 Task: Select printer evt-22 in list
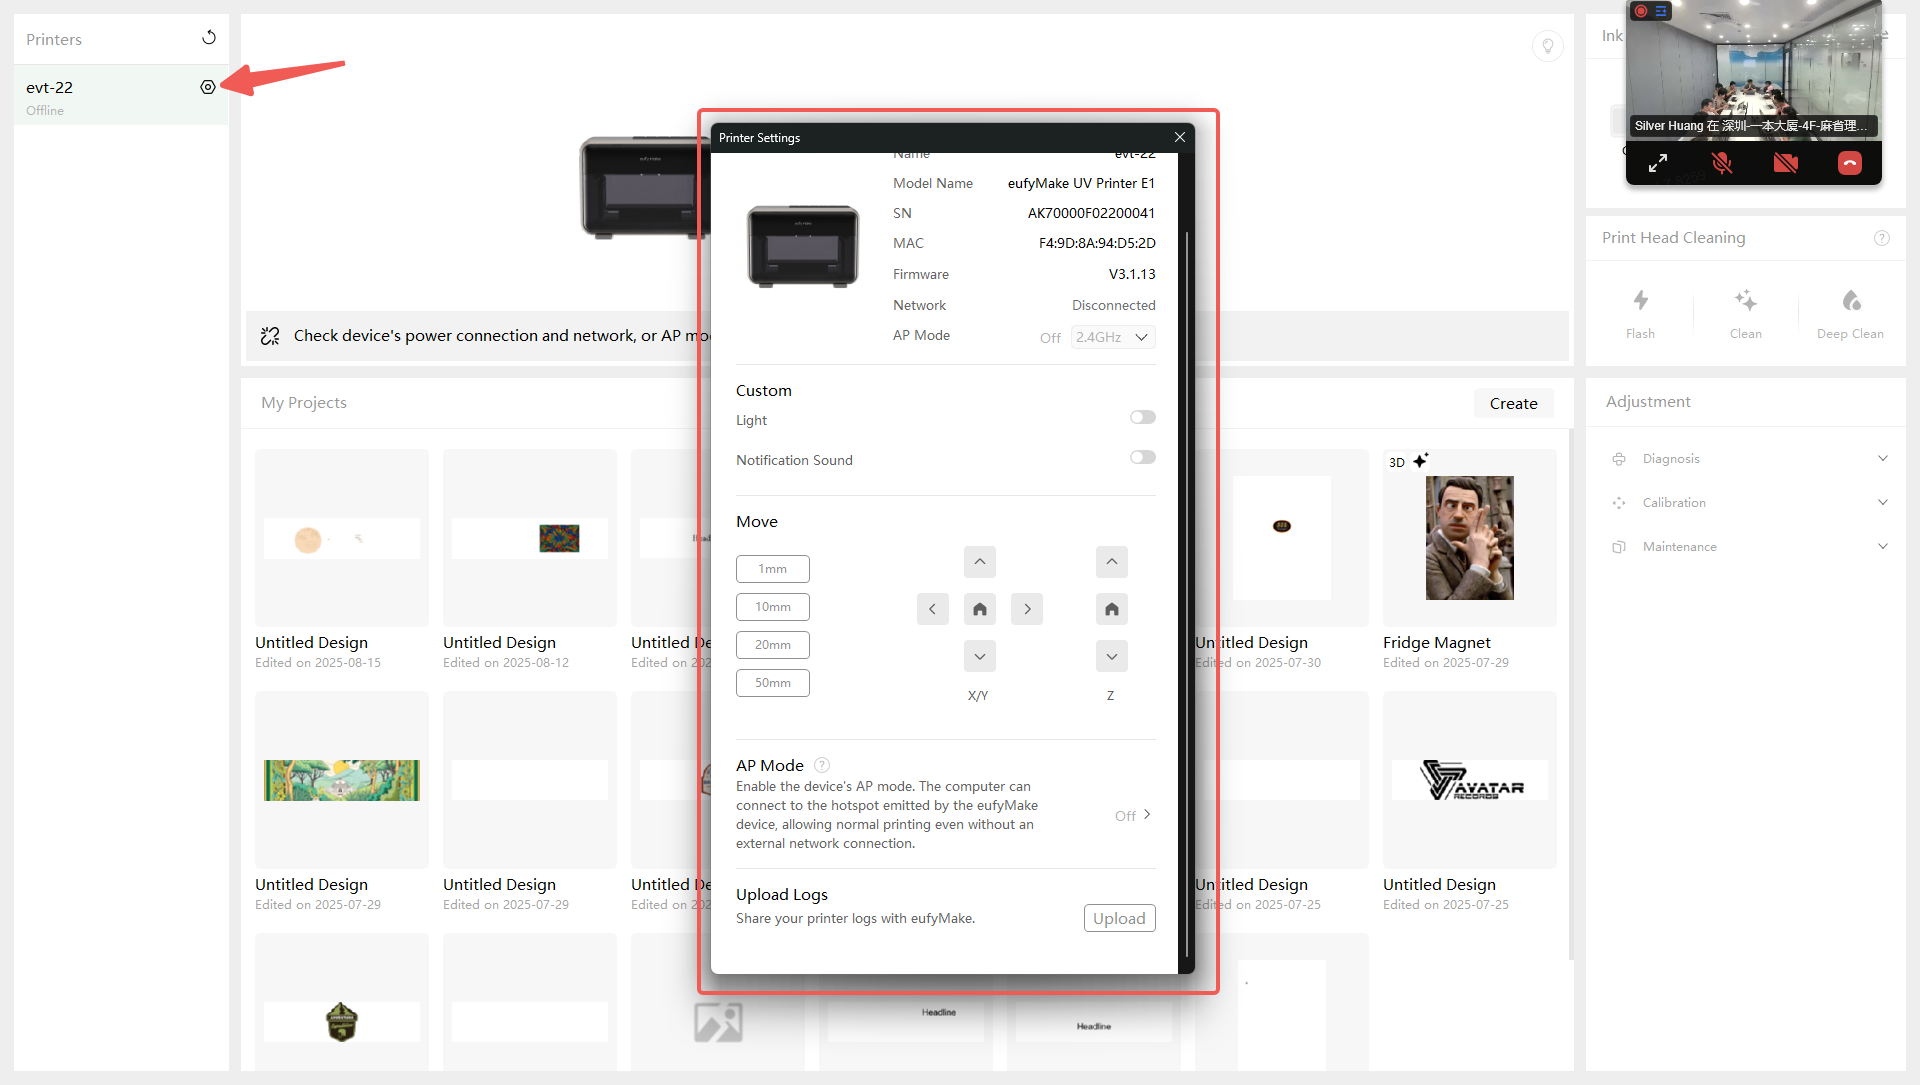tap(121, 96)
